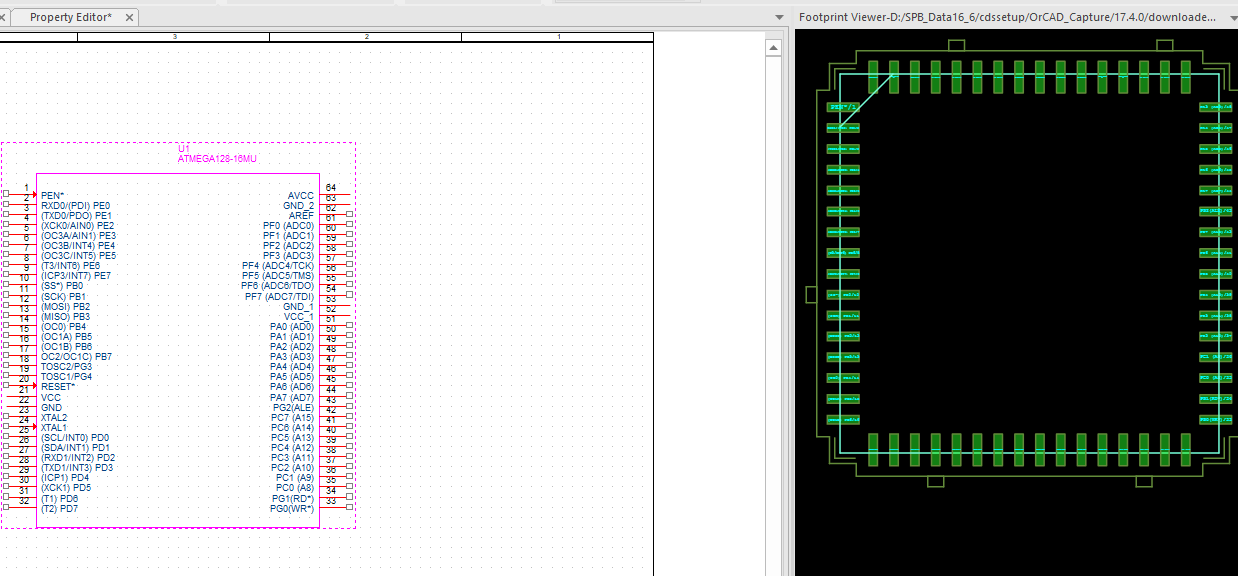This screenshot has height=576, width=1238.
Task: Click the schematic vertical scrollbar up arrow
Action: (773, 47)
